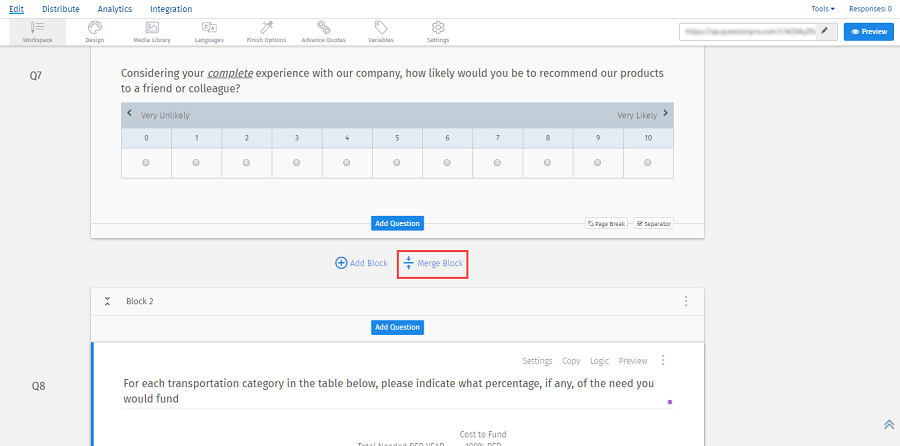Click Merge Block link
The height and width of the screenshot is (446, 900).
pos(433,263)
